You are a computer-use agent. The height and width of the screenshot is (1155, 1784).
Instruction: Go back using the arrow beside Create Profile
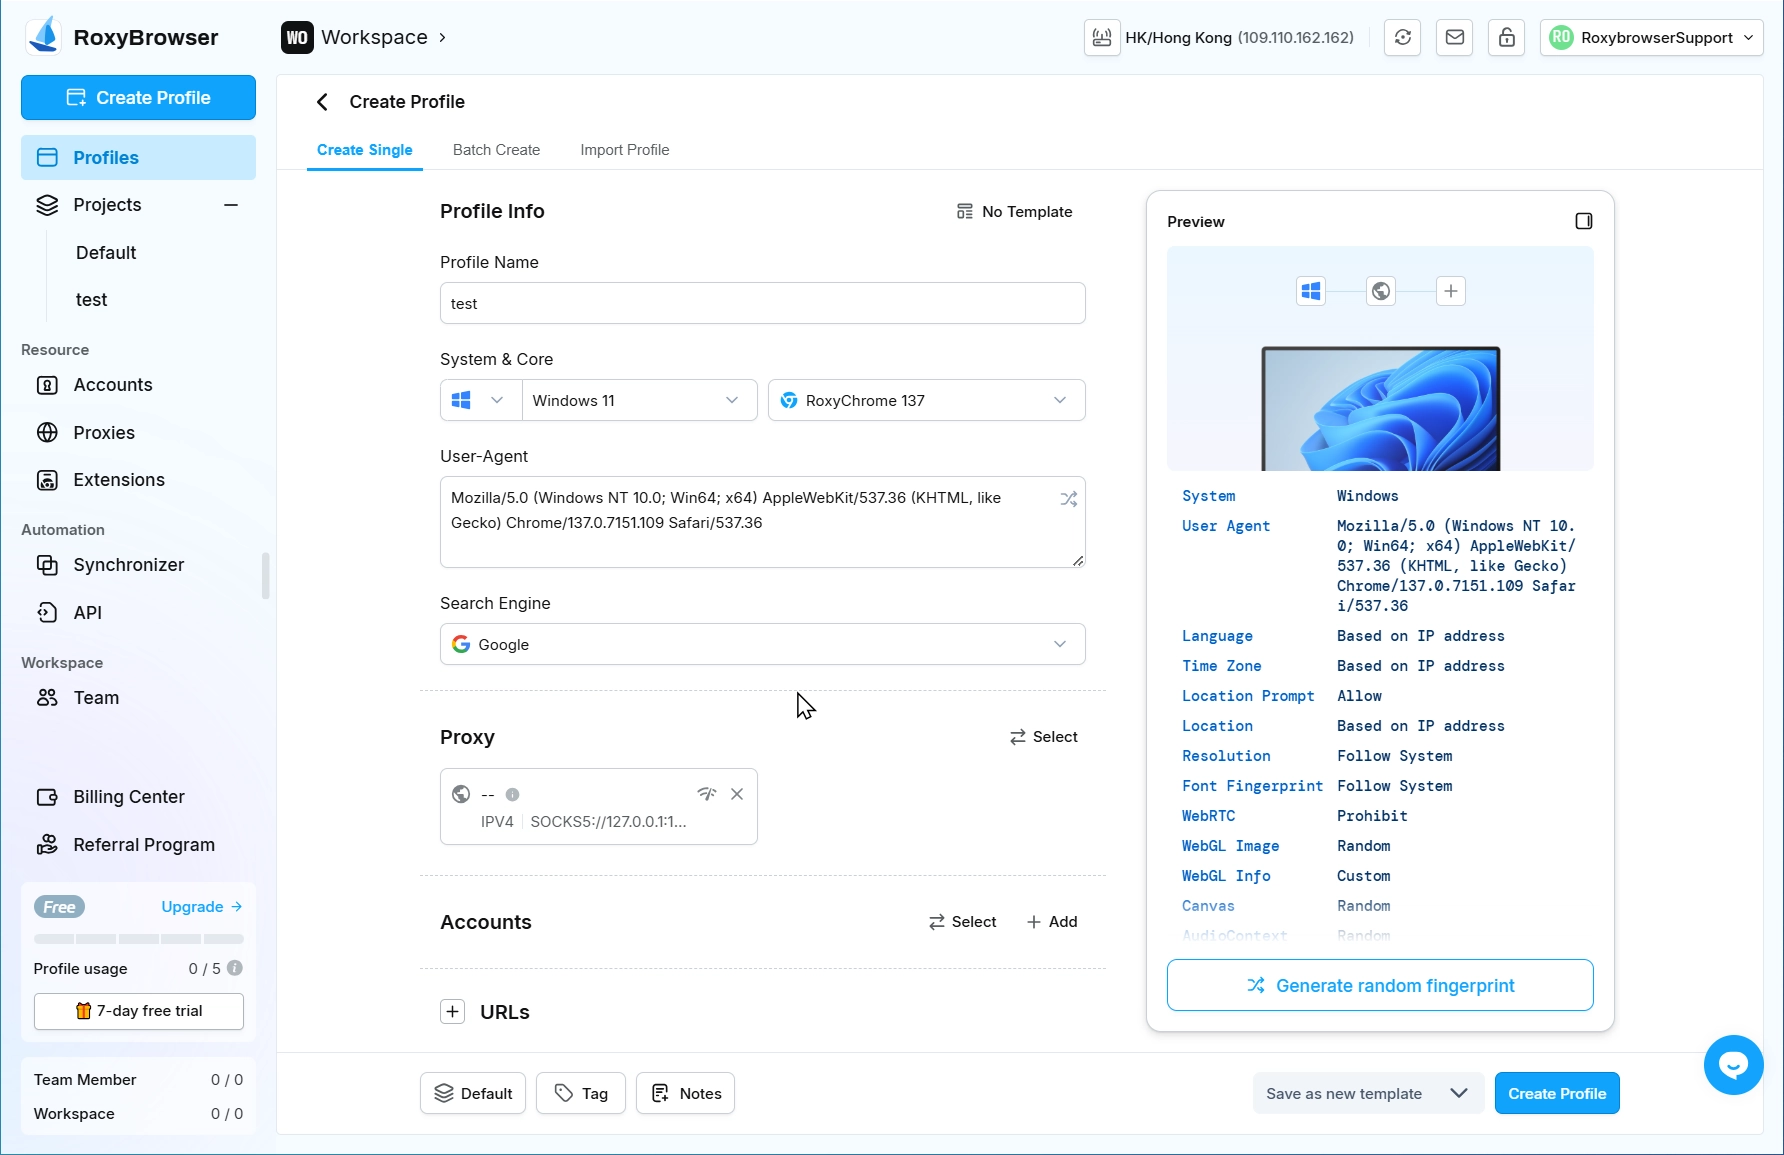(x=322, y=102)
